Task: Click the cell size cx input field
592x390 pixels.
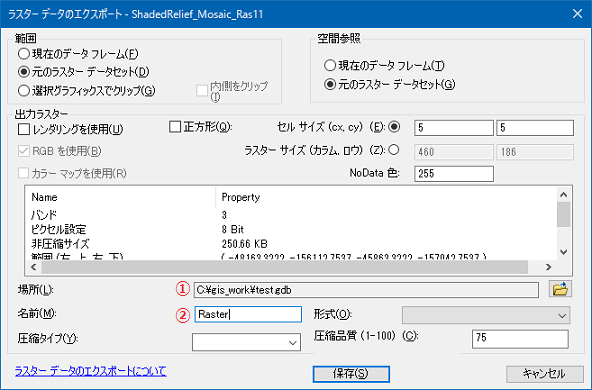Action: click(x=454, y=128)
